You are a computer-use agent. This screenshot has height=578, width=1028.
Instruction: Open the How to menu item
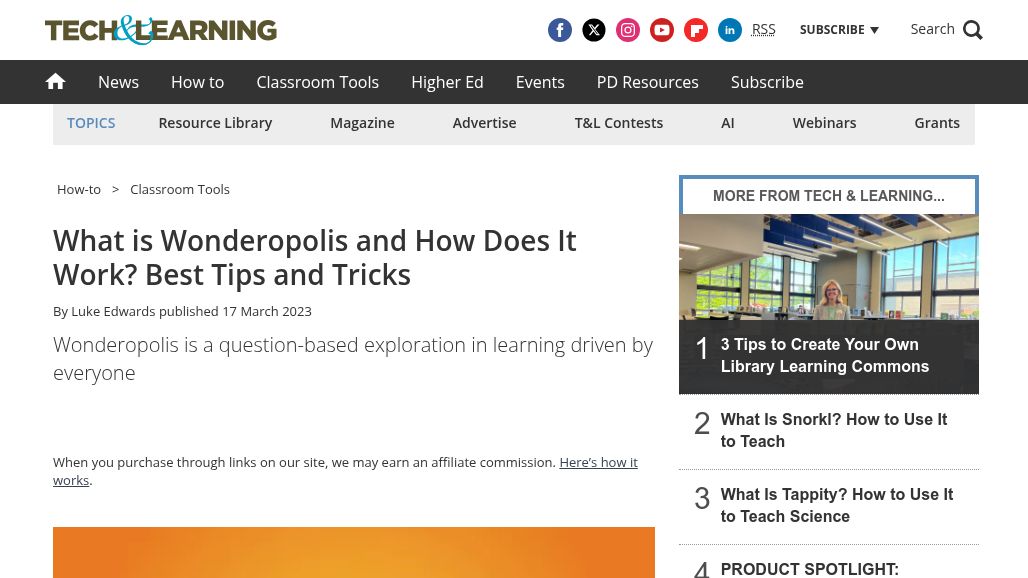(197, 82)
